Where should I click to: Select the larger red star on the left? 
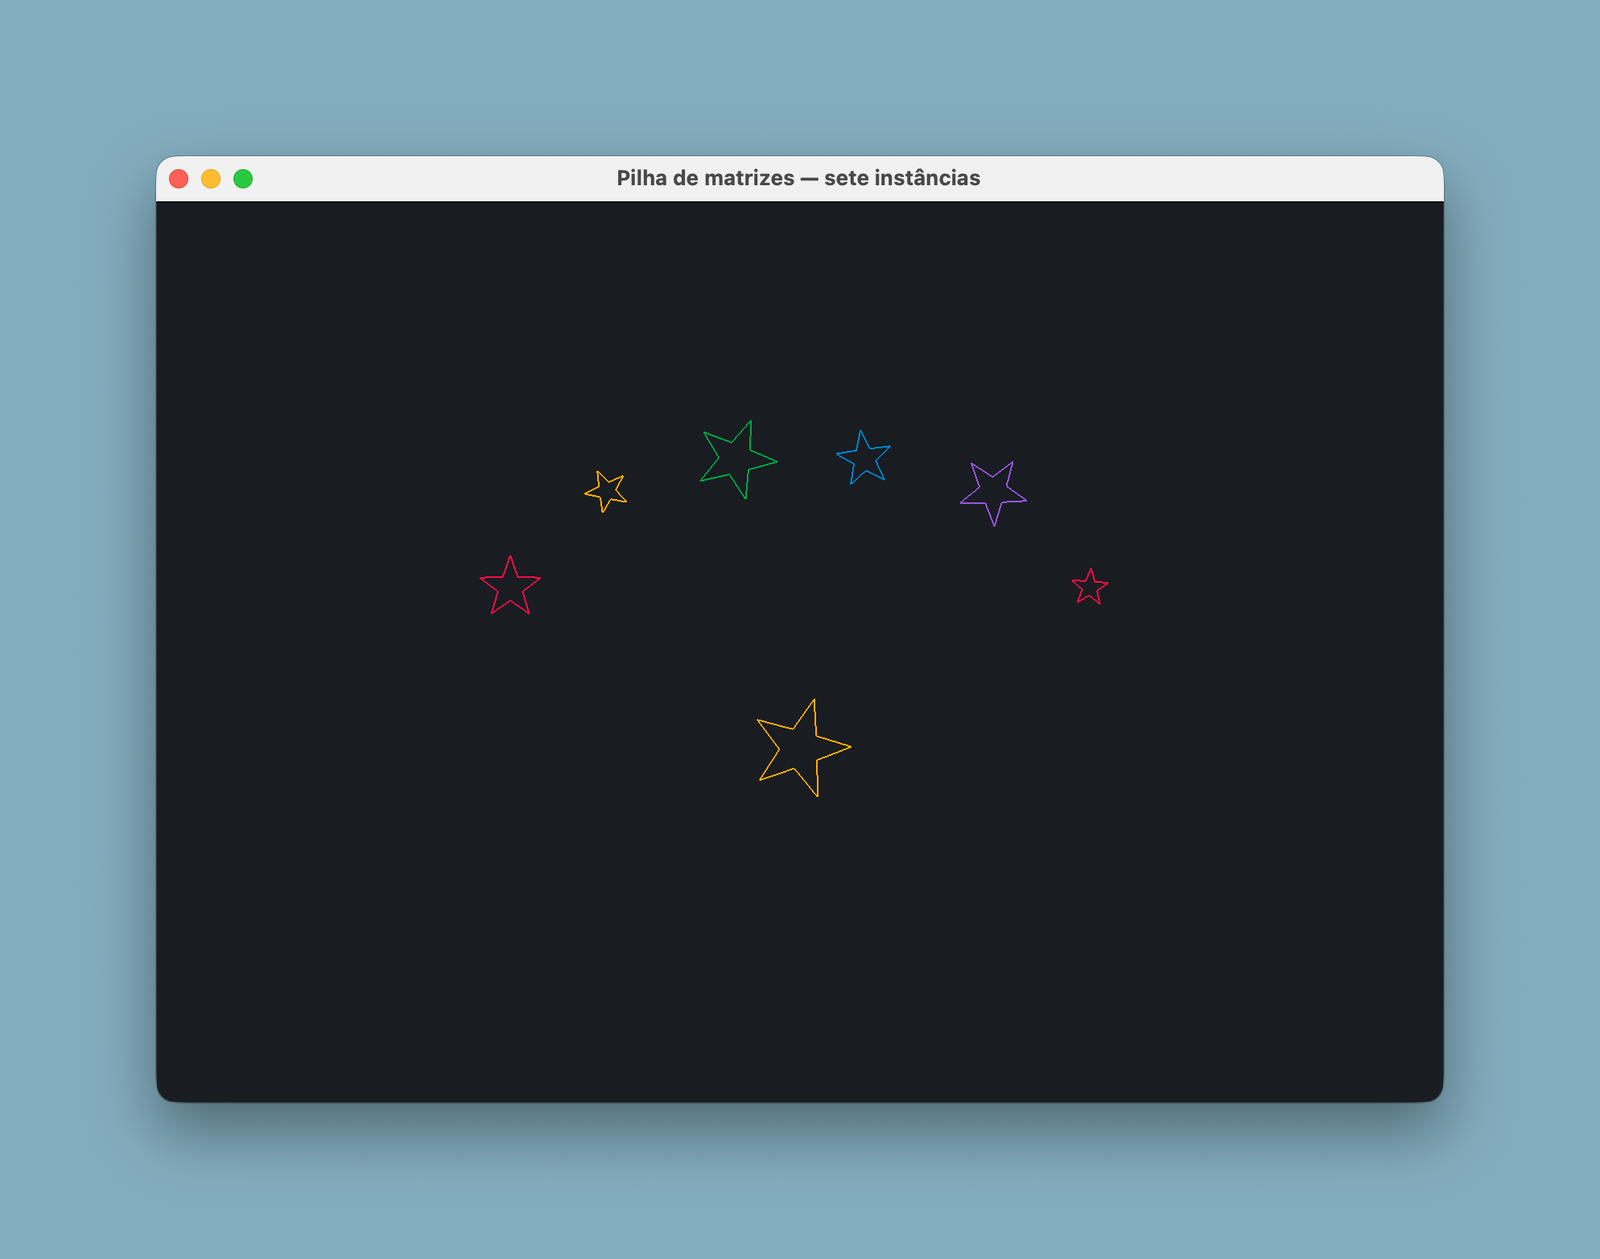(510, 586)
